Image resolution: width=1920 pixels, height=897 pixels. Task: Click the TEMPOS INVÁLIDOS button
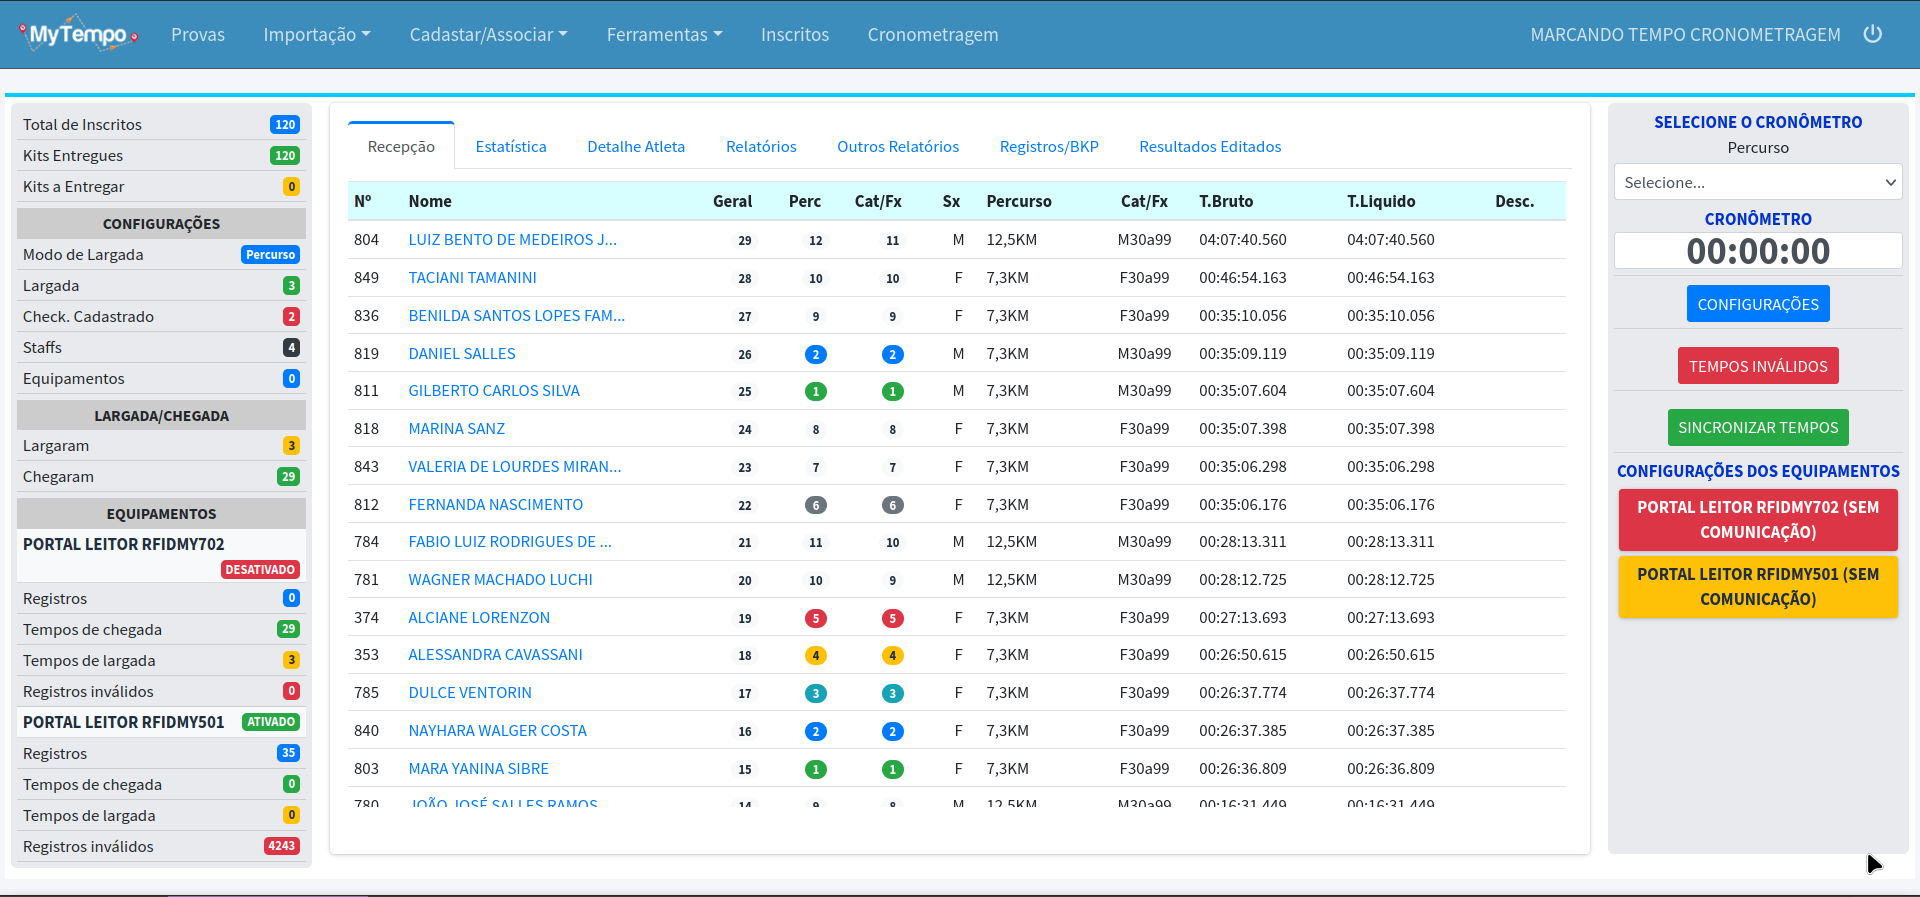point(1758,366)
